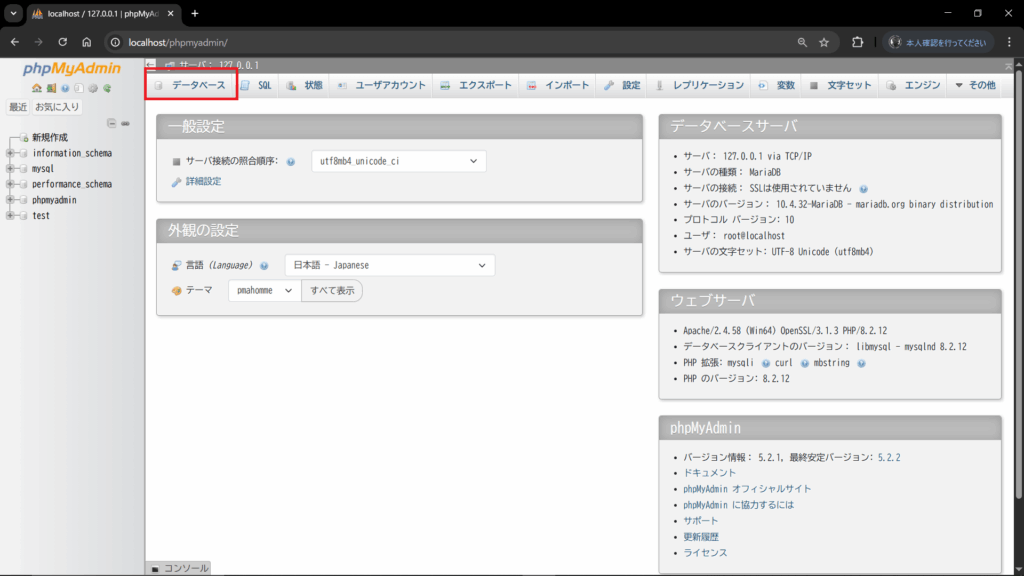Click the browser back arrow
The height and width of the screenshot is (576, 1024).
click(x=14, y=42)
